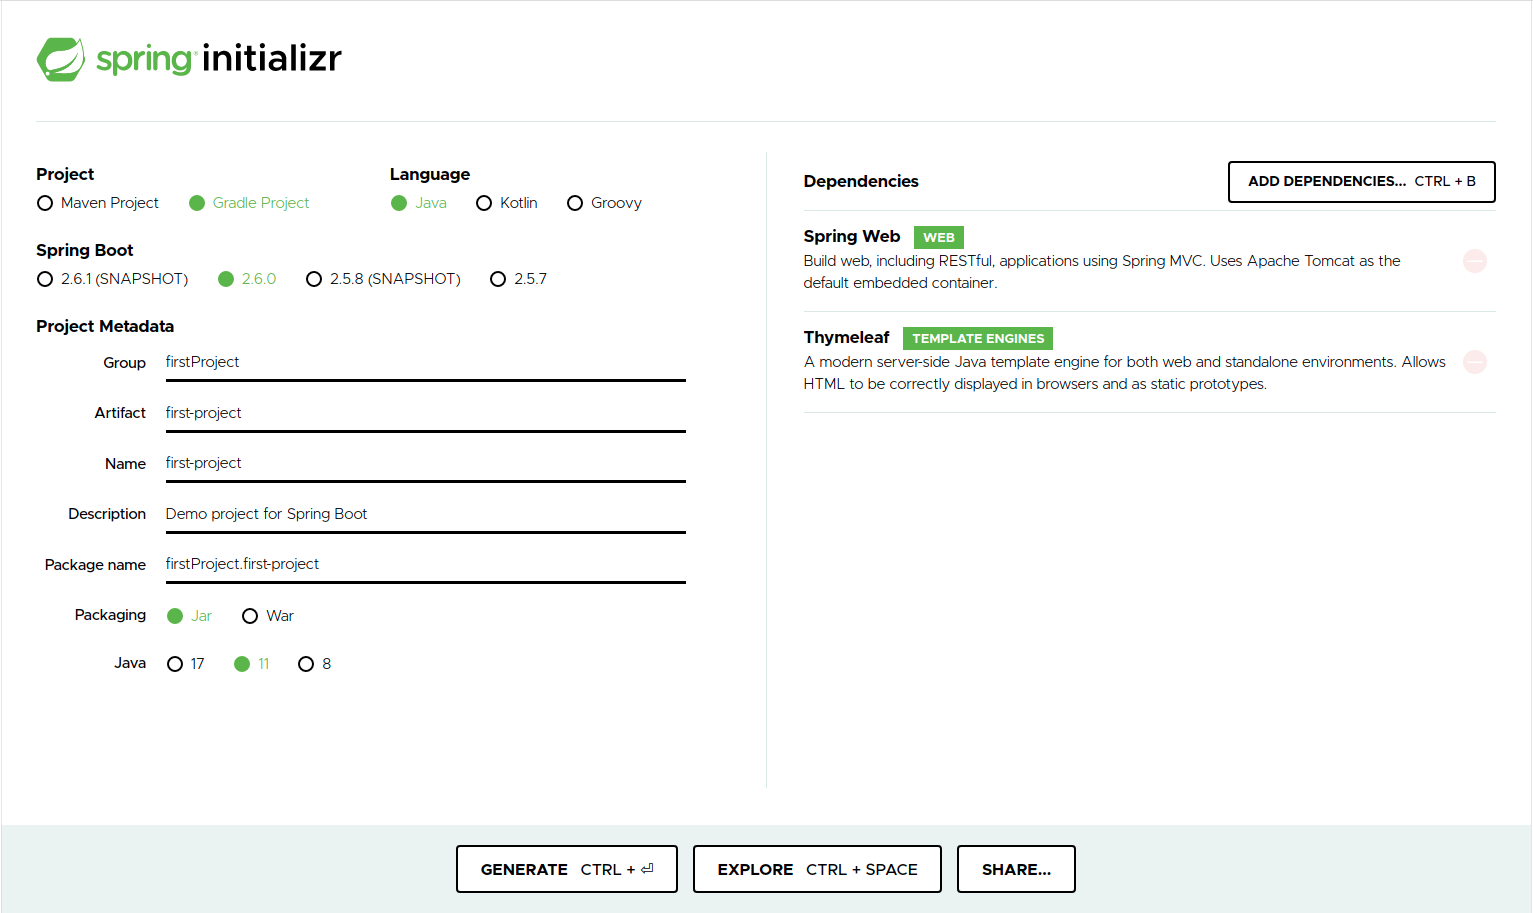Click the Spring Web dependency title

point(852,237)
